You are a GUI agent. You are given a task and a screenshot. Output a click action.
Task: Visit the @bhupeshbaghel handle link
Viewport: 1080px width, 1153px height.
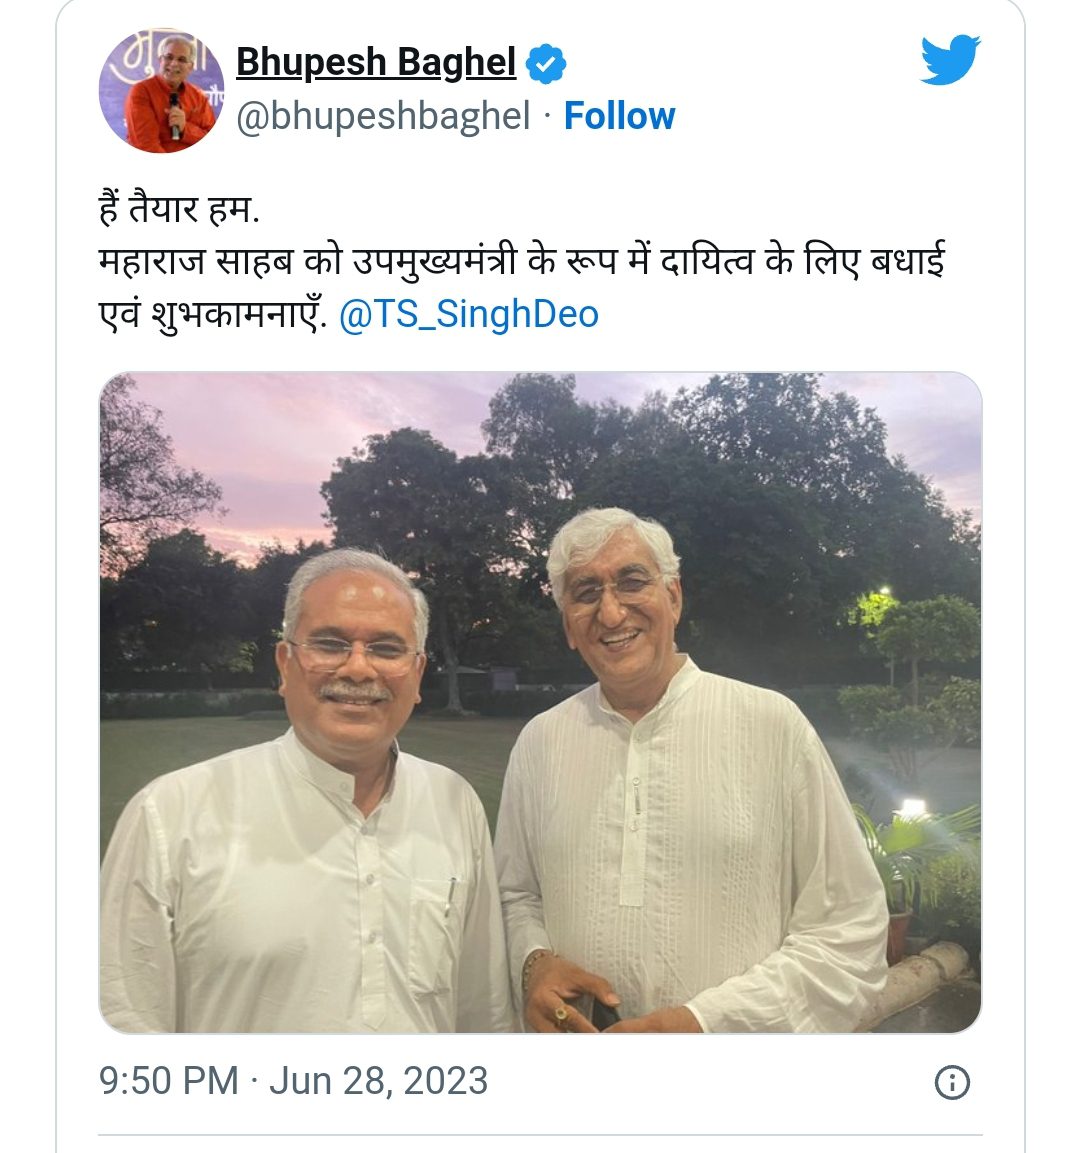[x=383, y=116]
